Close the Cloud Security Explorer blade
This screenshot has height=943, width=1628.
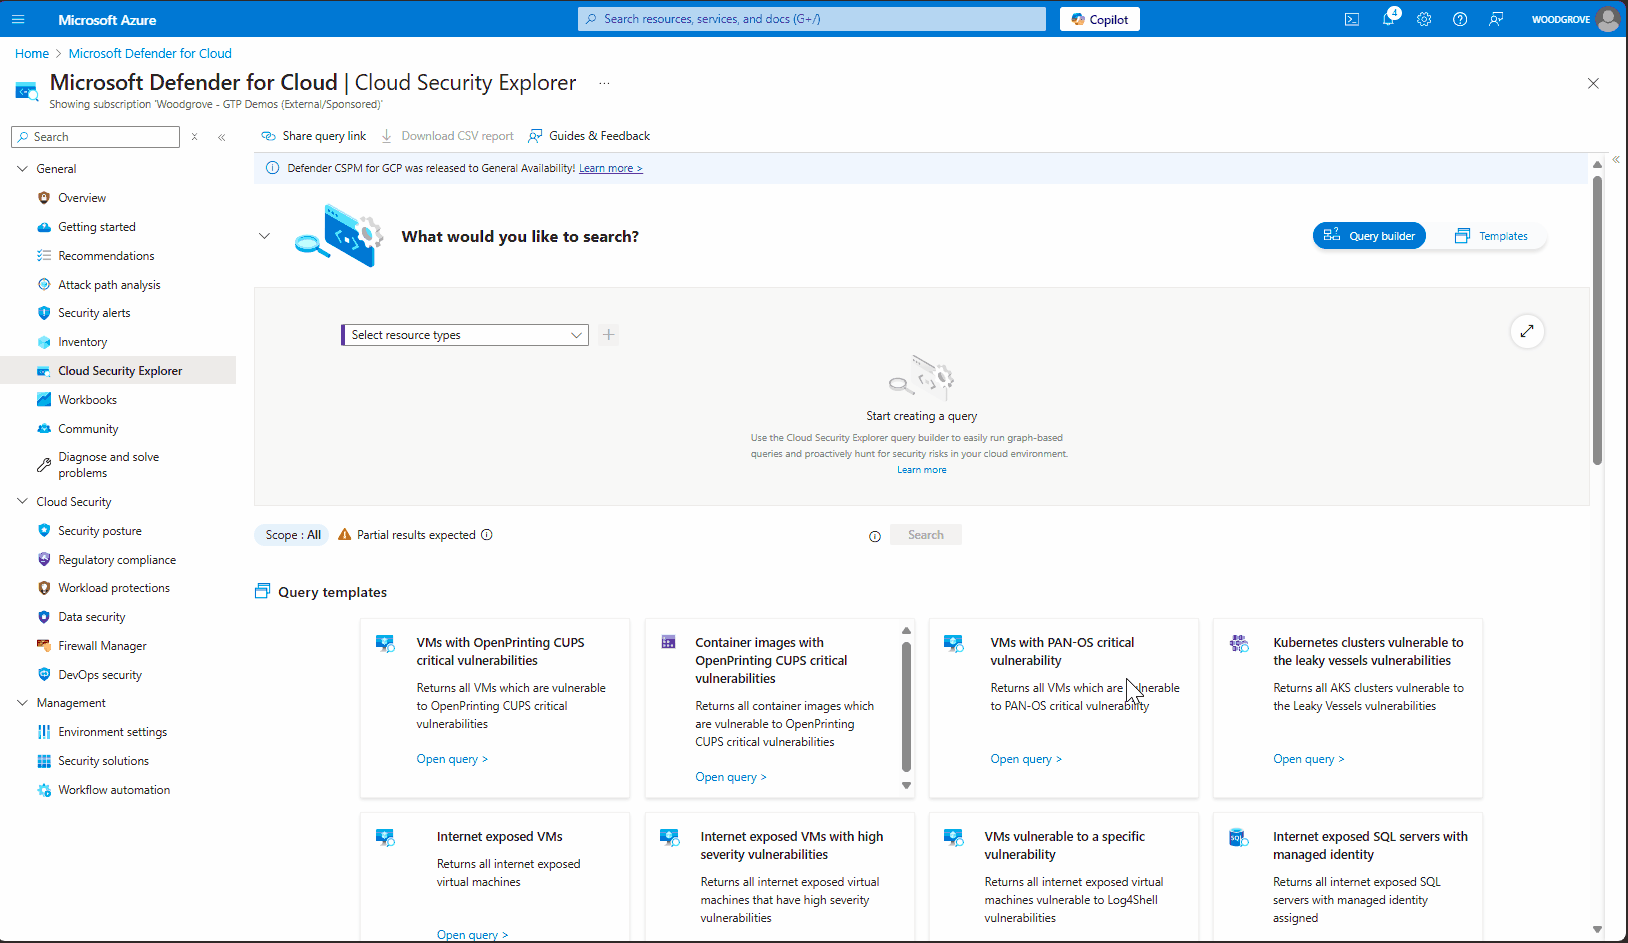(1593, 83)
